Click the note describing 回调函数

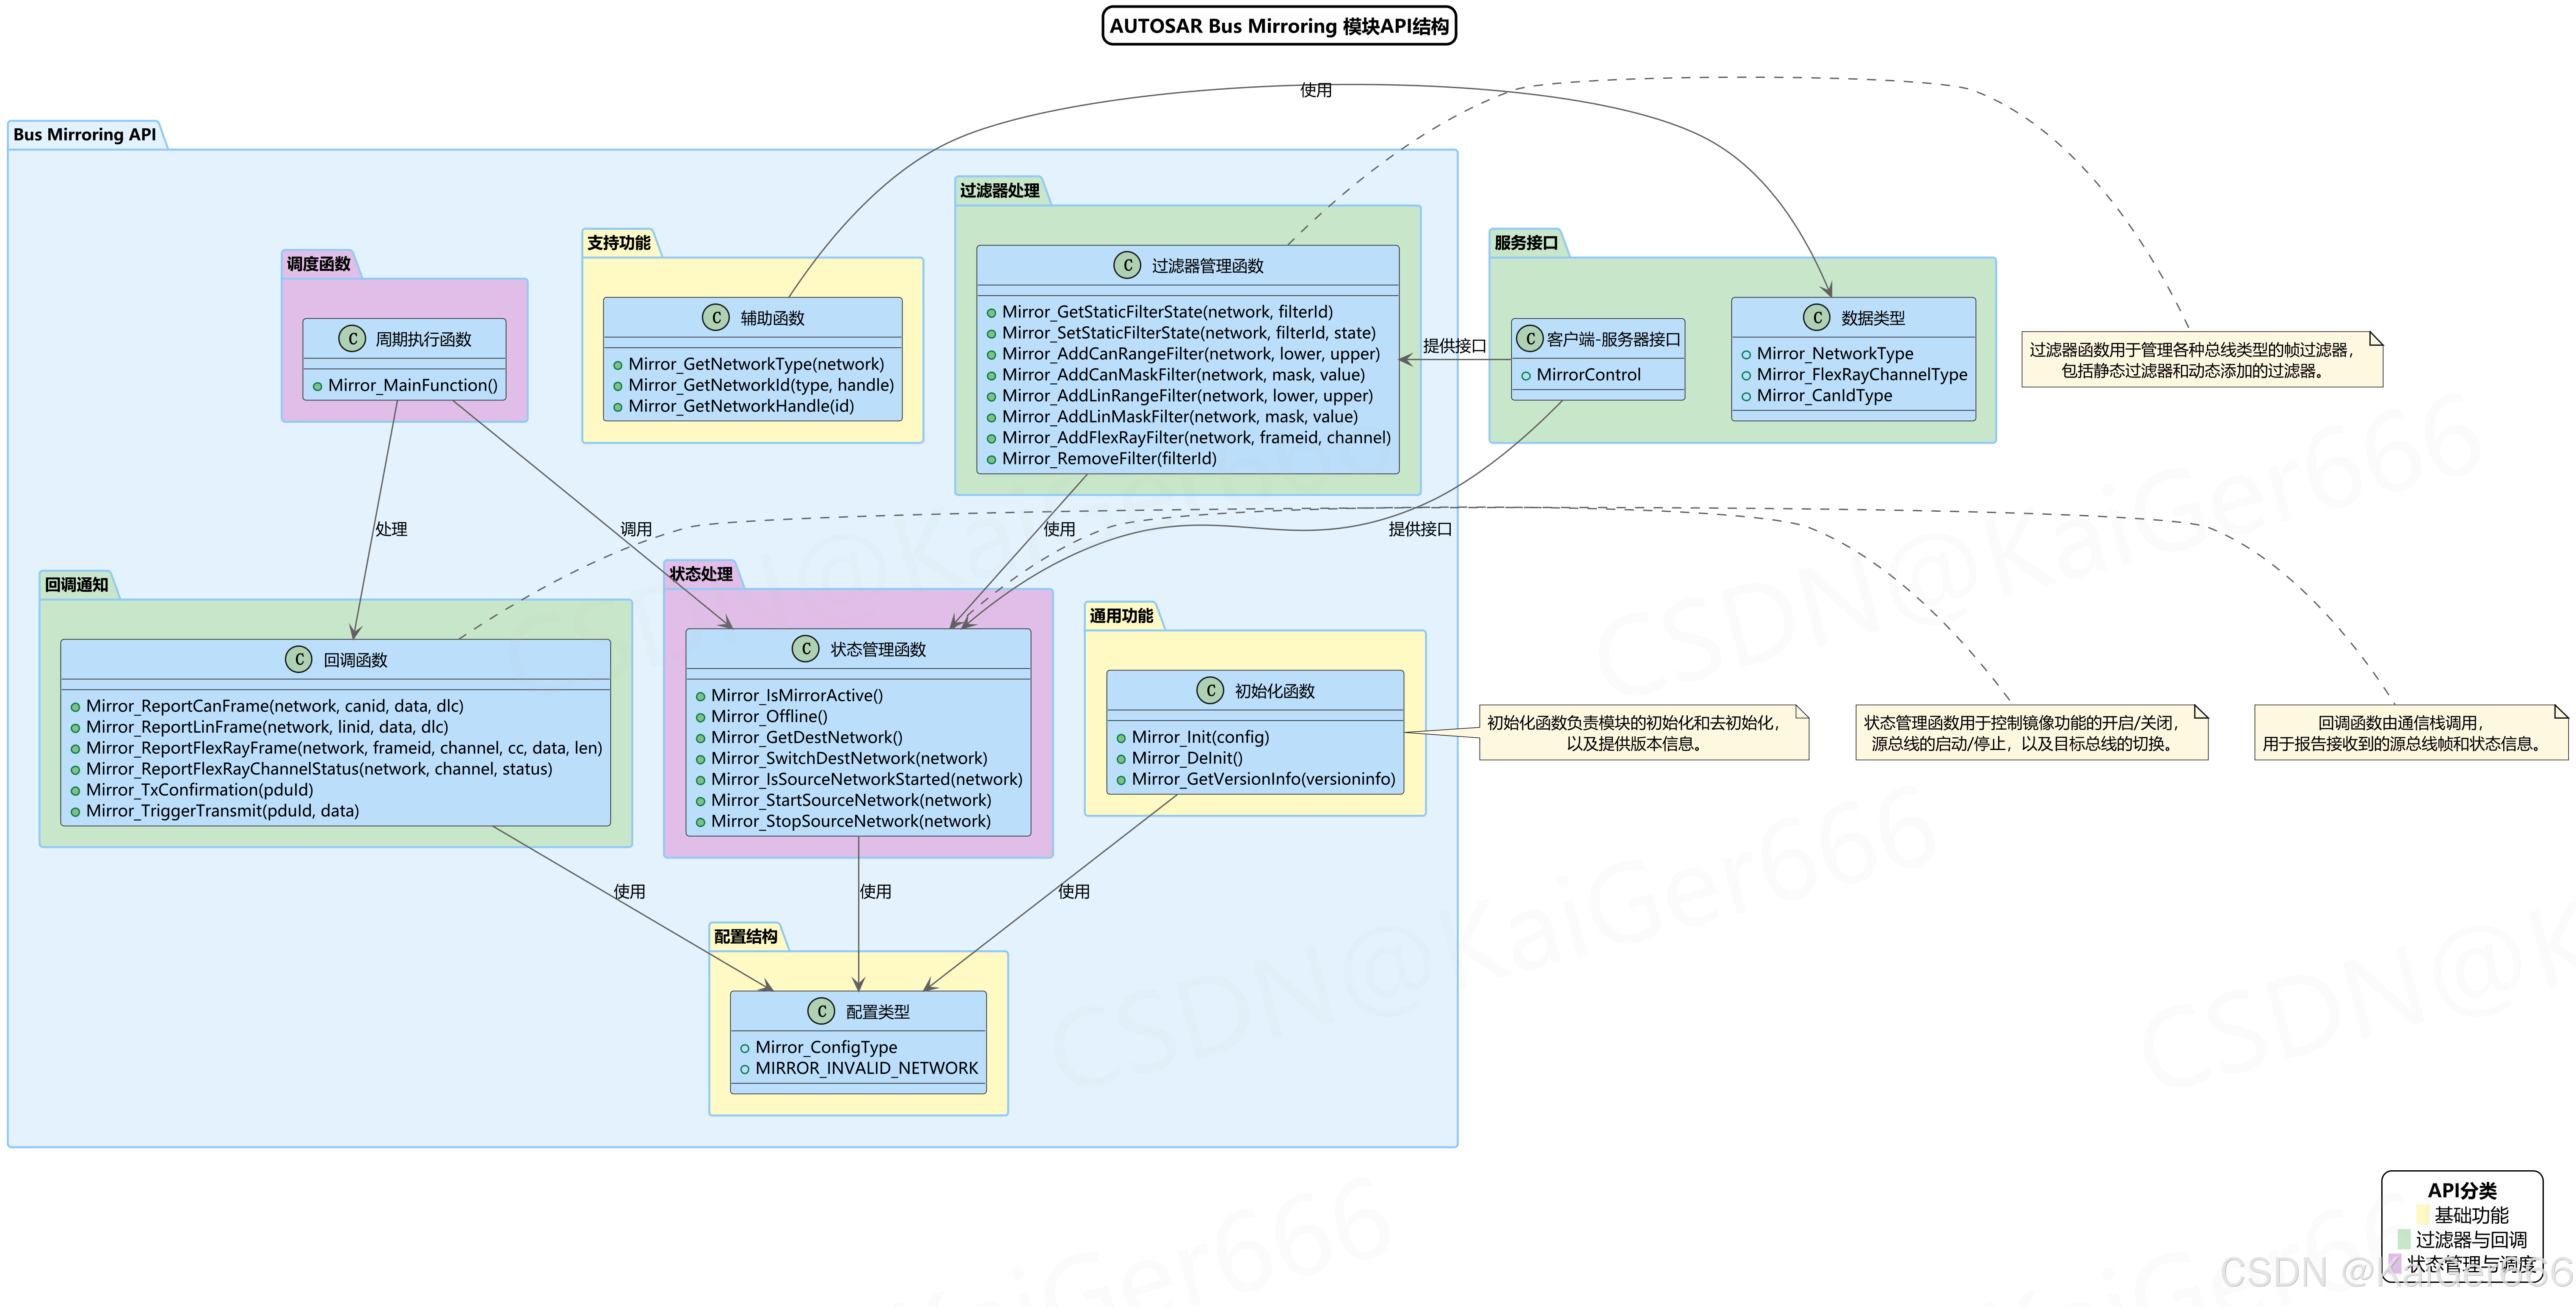click(x=2411, y=733)
